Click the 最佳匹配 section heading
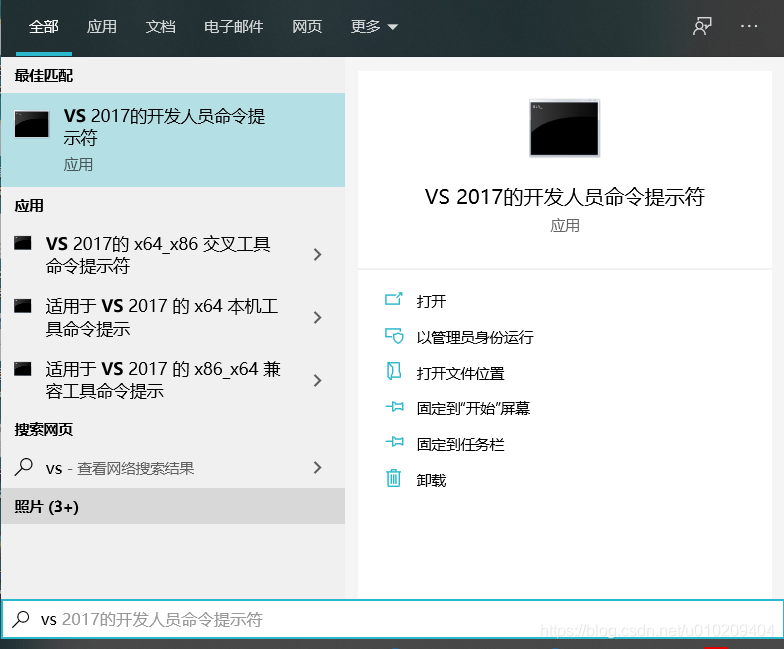The width and height of the screenshot is (784, 649). pos(44,76)
